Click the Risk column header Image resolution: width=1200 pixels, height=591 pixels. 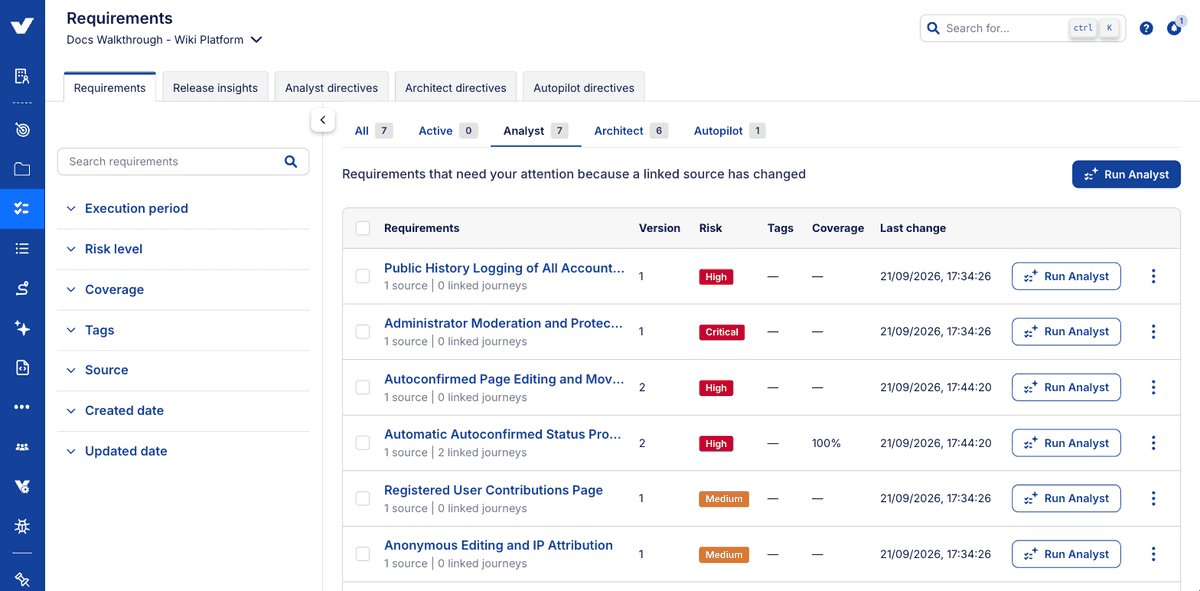[x=710, y=228]
